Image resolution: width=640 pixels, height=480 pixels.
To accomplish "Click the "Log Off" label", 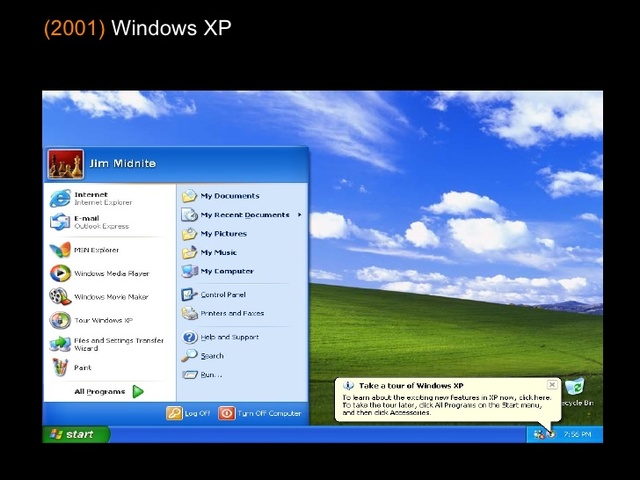I will [197, 413].
